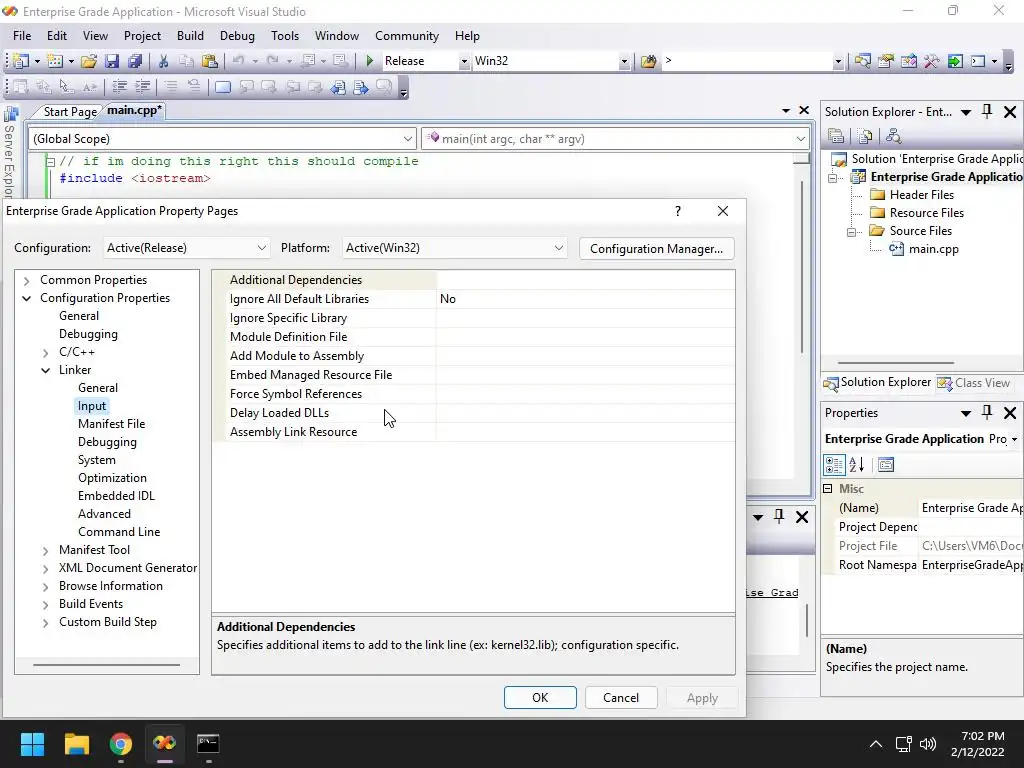This screenshot has height=768, width=1024.
Task: Click the Cut scissors icon
Action: (x=163, y=61)
